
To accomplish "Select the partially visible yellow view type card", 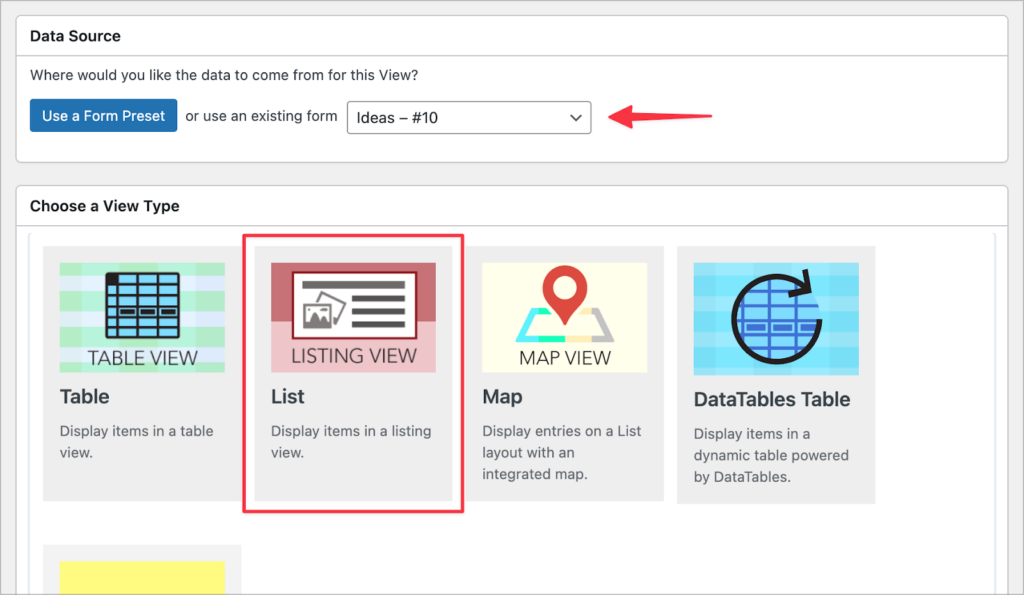I will pos(142,570).
